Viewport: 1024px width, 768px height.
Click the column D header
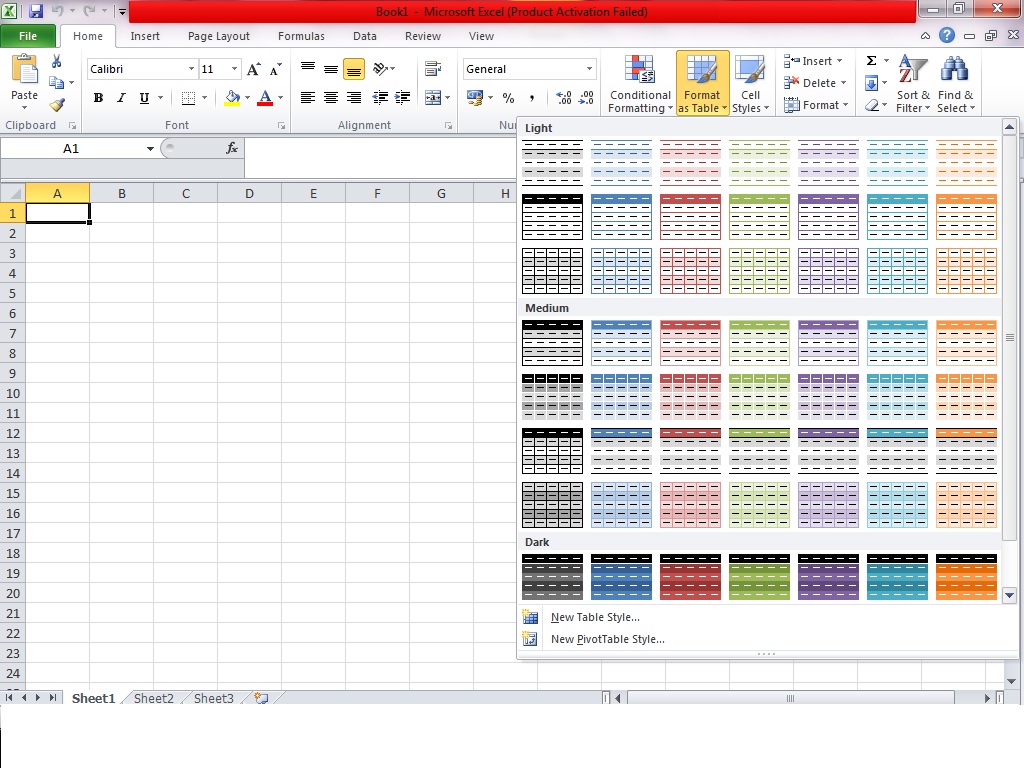tap(249, 193)
